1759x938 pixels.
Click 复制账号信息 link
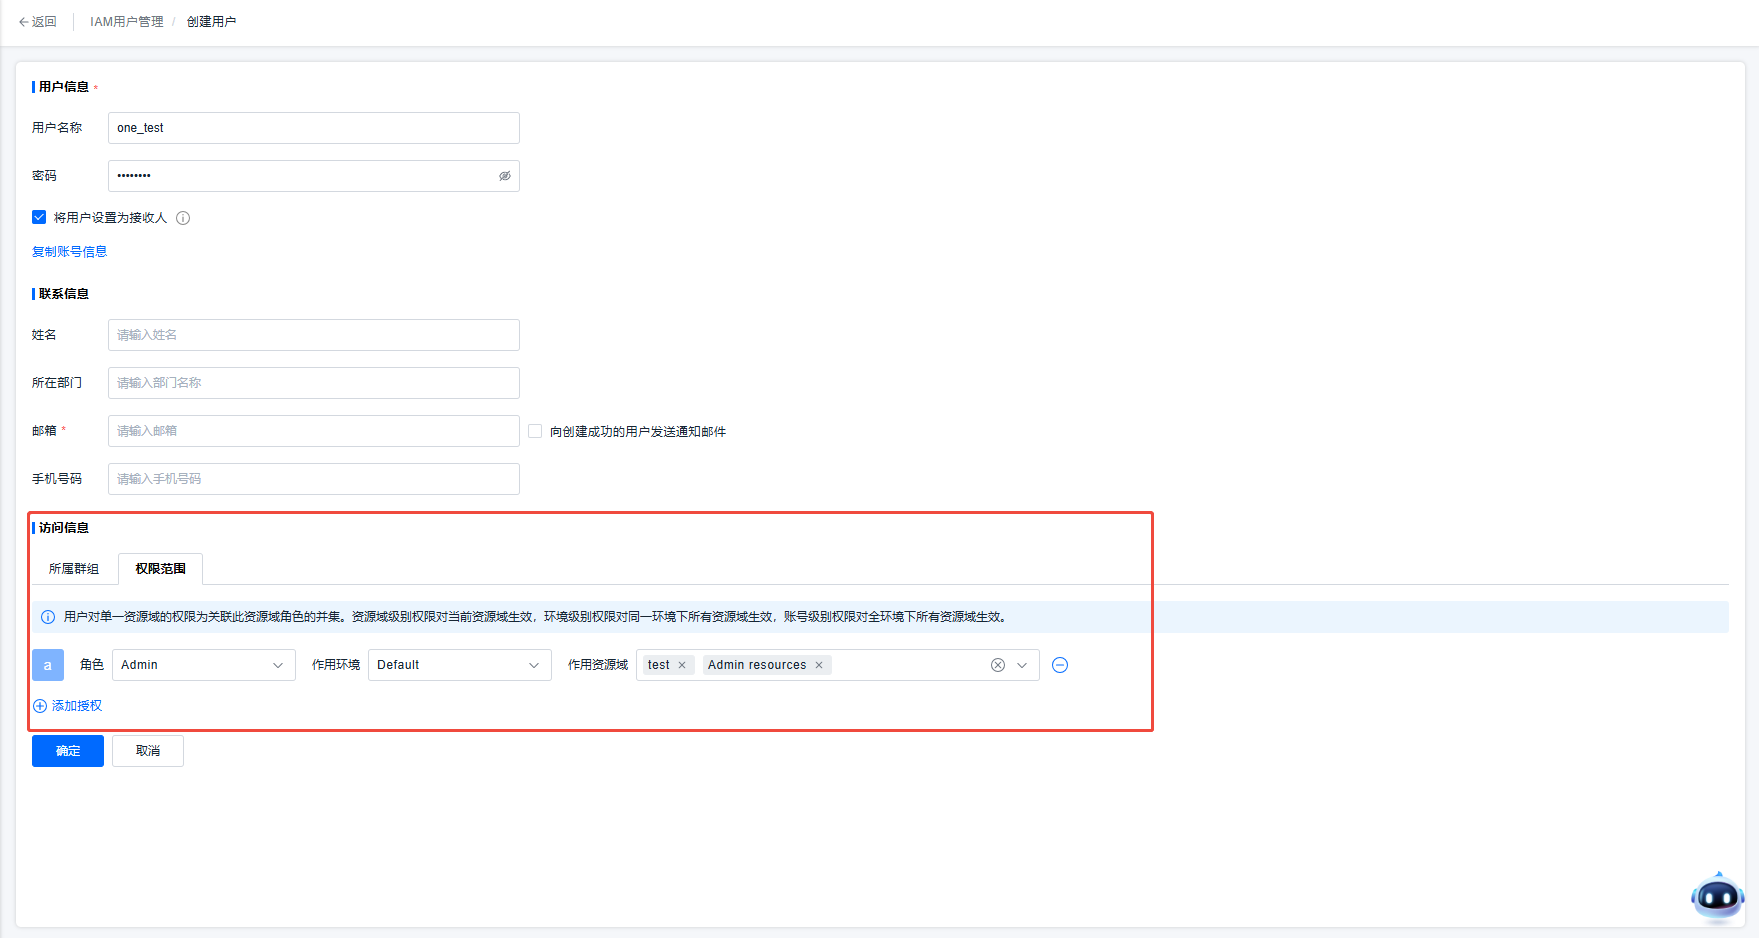click(69, 252)
